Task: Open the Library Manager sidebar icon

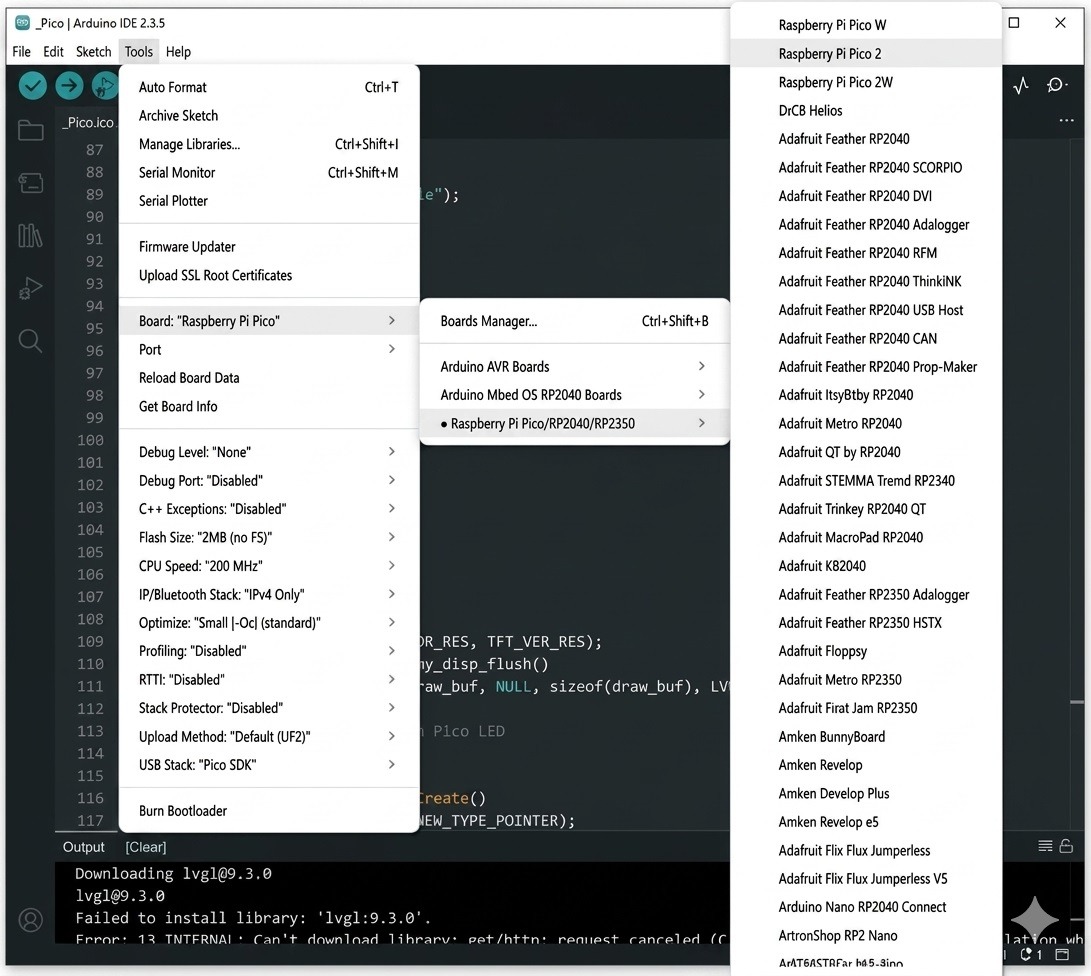Action: point(31,236)
